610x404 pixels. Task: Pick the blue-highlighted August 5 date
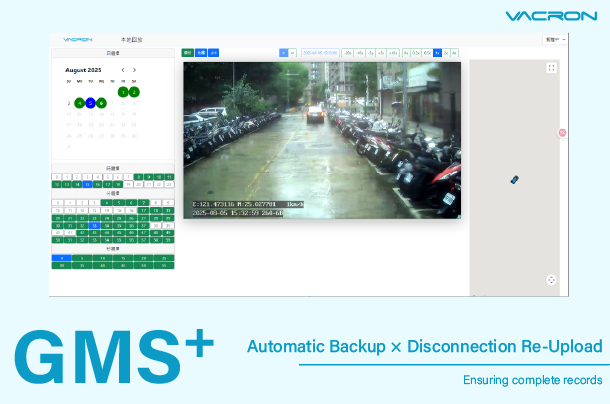pos(90,103)
